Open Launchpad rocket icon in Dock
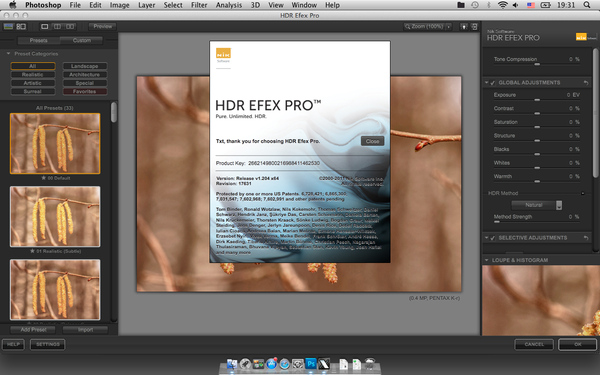The image size is (600, 375). pyautogui.click(x=245, y=364)
